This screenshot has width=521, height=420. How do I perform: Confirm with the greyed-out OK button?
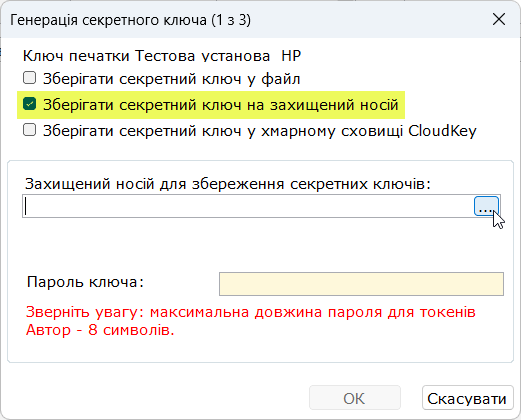pyautogui.click(x=355, y=398)
